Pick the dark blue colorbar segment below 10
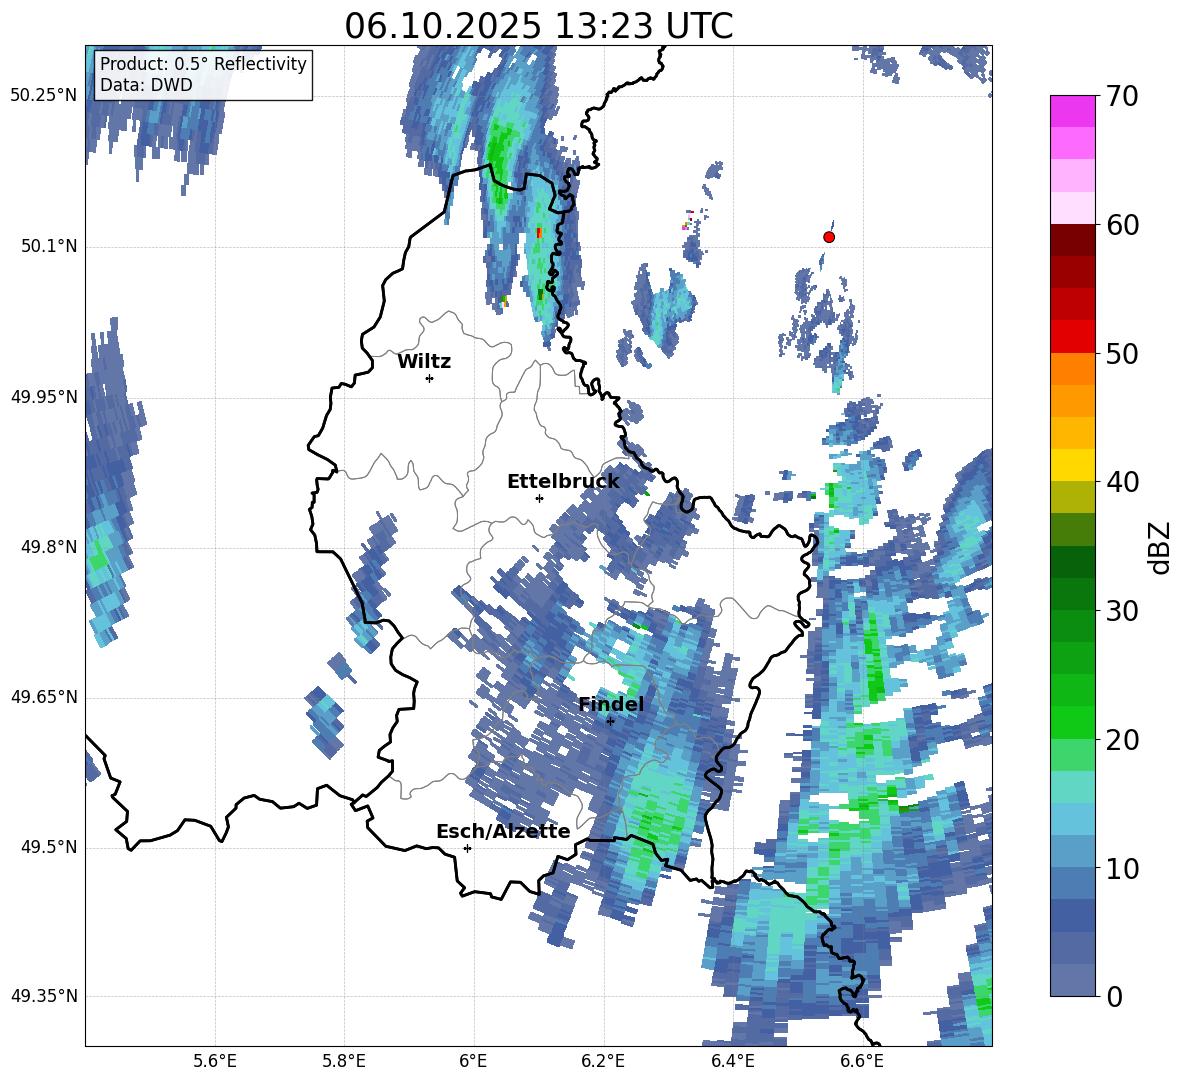The height and width of the screenshot is (1081, 1184). coord(1073,915)
